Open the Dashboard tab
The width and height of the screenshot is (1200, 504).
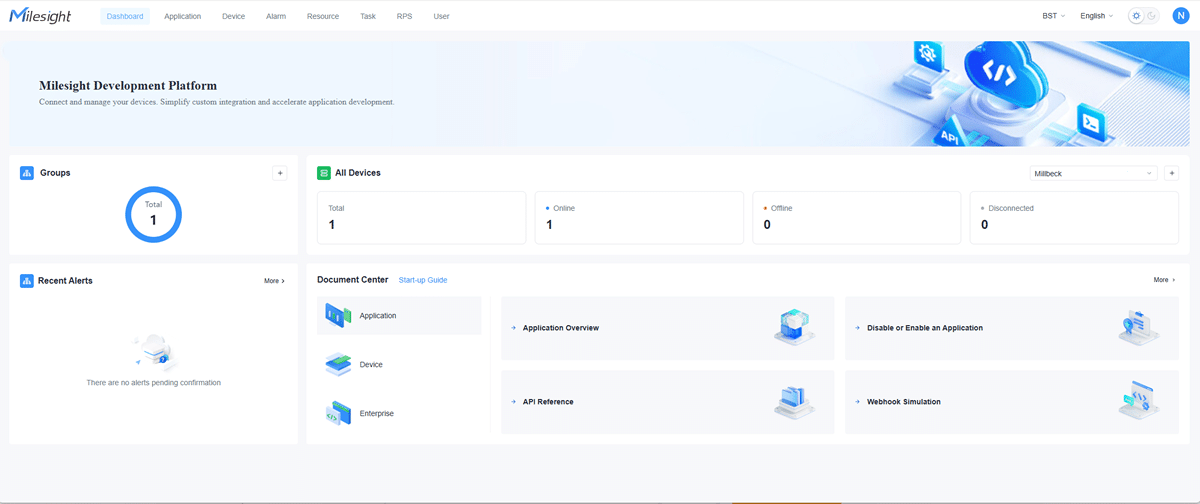(125, 16)
